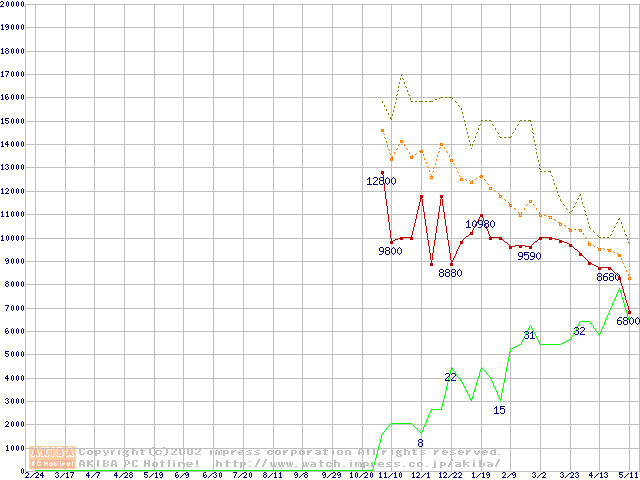
Task: Click the 10000 y-axis label
Action: [x=12, y=238]
